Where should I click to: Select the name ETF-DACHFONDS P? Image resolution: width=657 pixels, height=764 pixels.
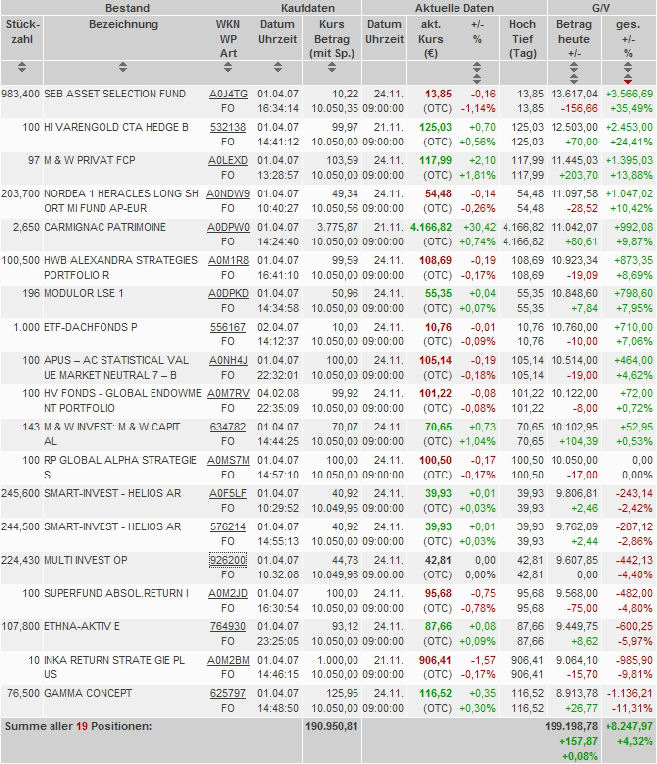(91, 327)
